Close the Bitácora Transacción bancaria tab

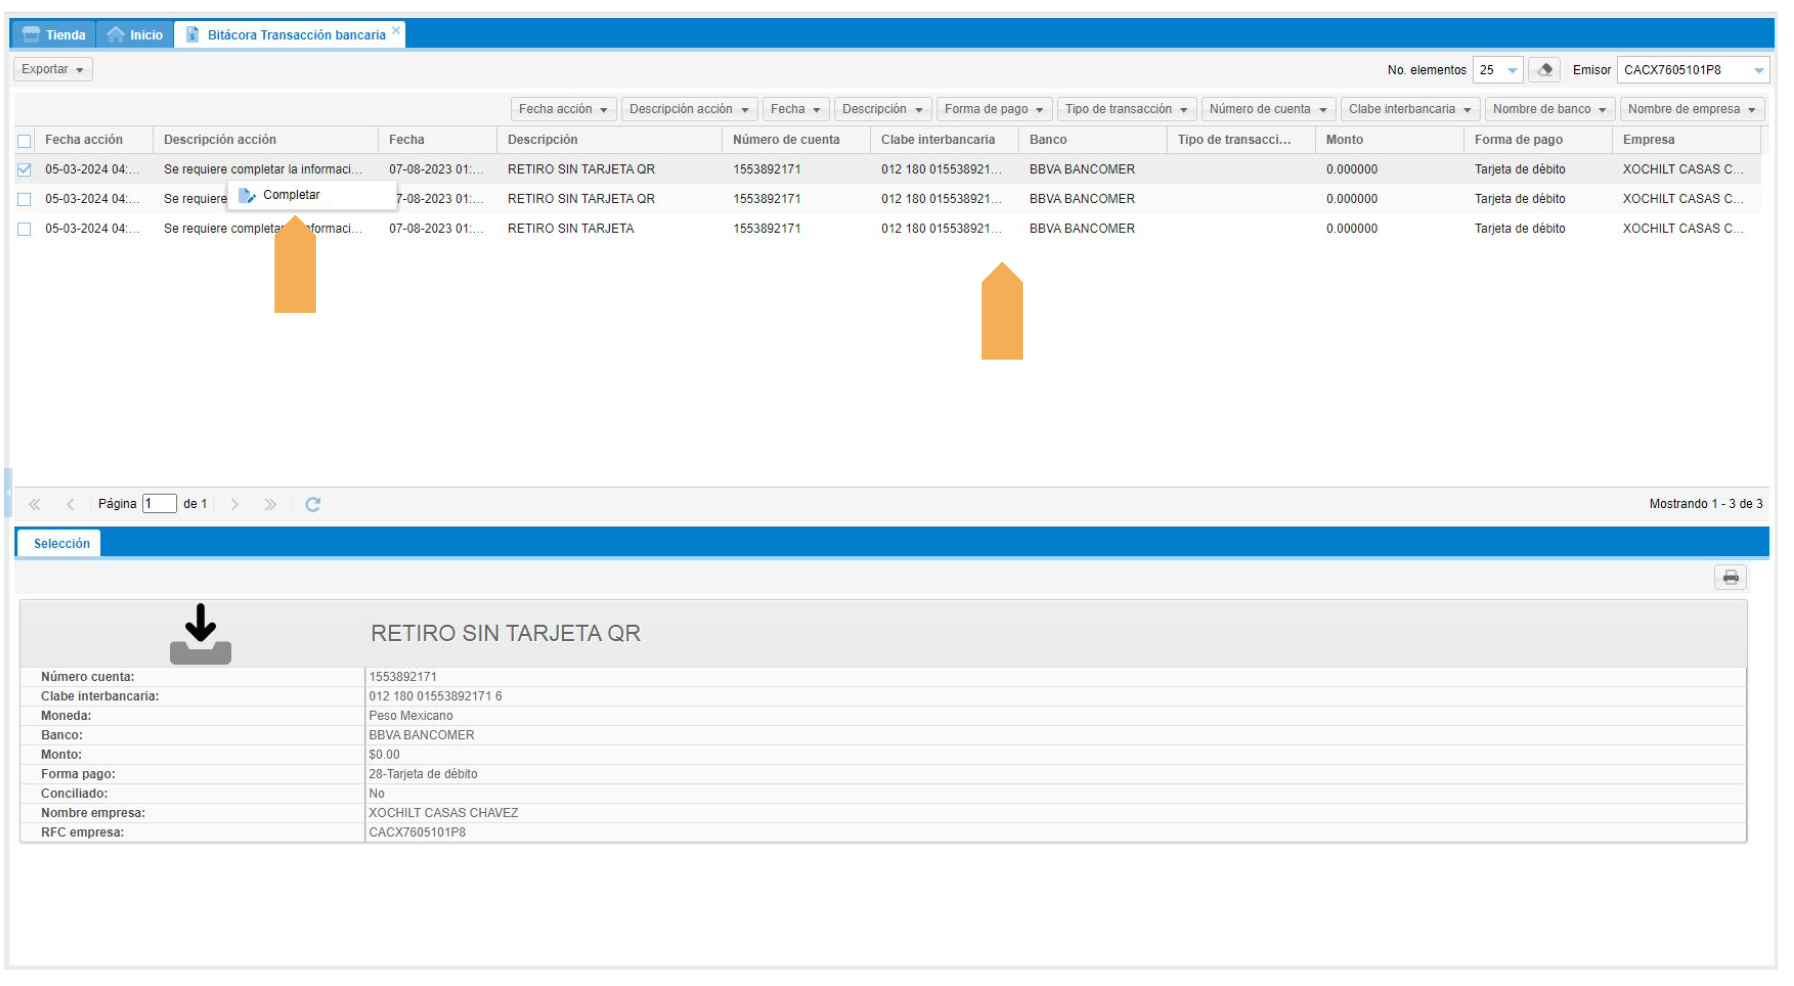click(396, 31)
